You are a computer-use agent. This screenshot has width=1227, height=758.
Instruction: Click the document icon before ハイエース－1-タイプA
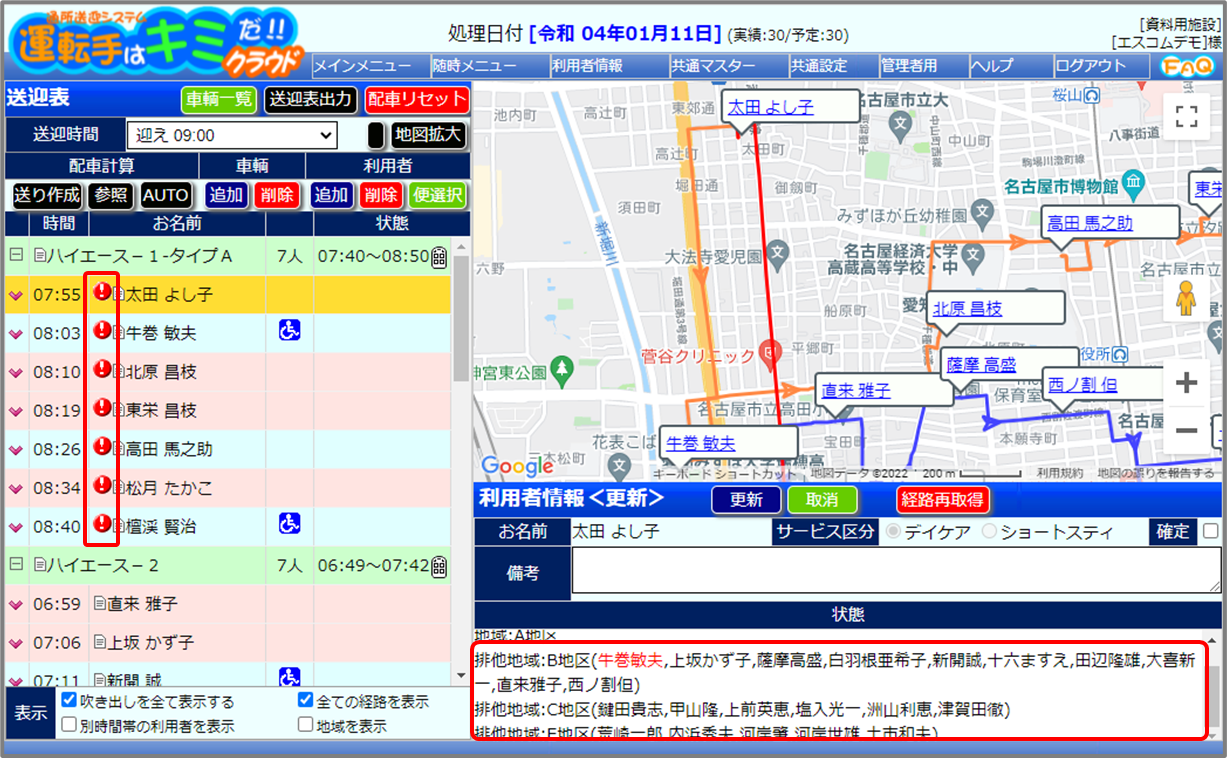(x=40, y=257)
